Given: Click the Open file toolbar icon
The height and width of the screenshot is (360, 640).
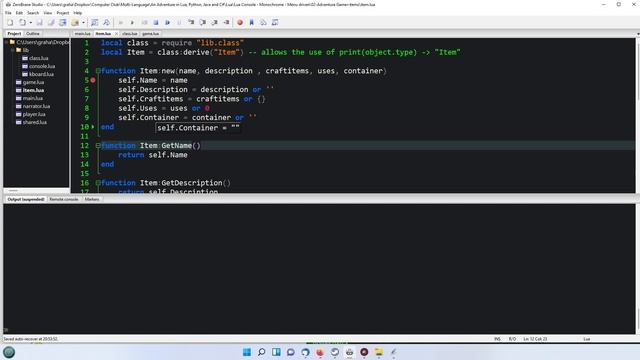Looking at the screenshot, I should click(x=22, y=22).
